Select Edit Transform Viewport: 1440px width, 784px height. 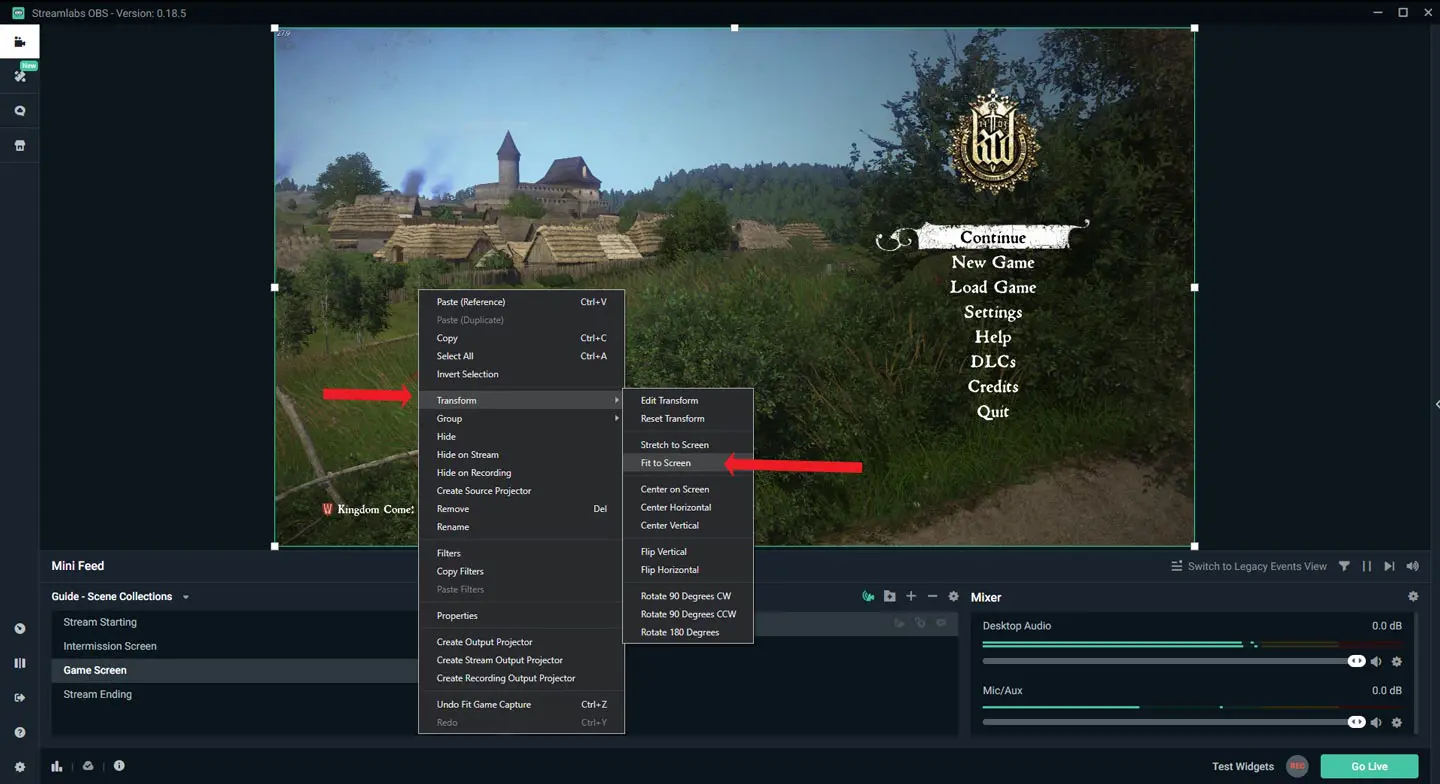(687, 400)
